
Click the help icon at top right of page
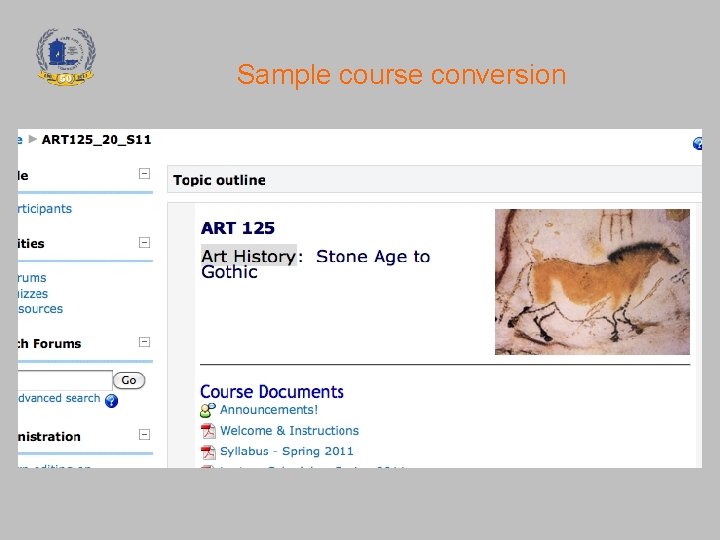pos(697,144)
